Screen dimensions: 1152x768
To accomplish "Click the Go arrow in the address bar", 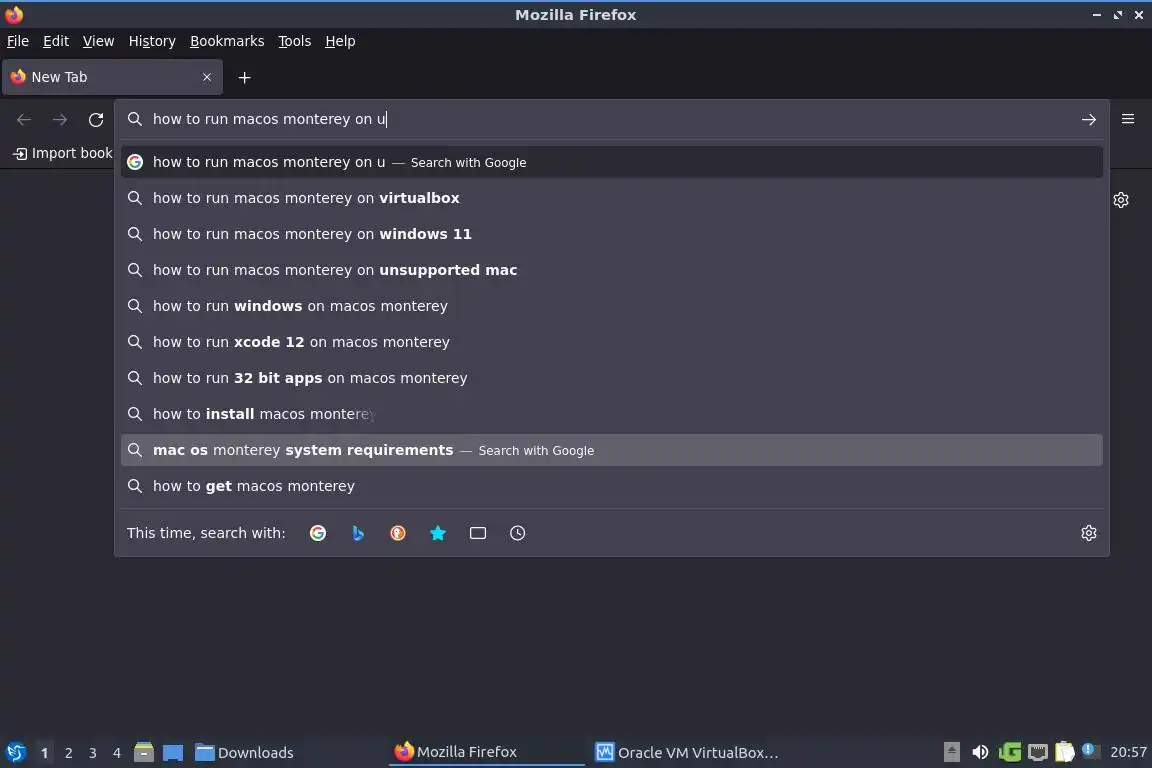I will (1088, 119).
